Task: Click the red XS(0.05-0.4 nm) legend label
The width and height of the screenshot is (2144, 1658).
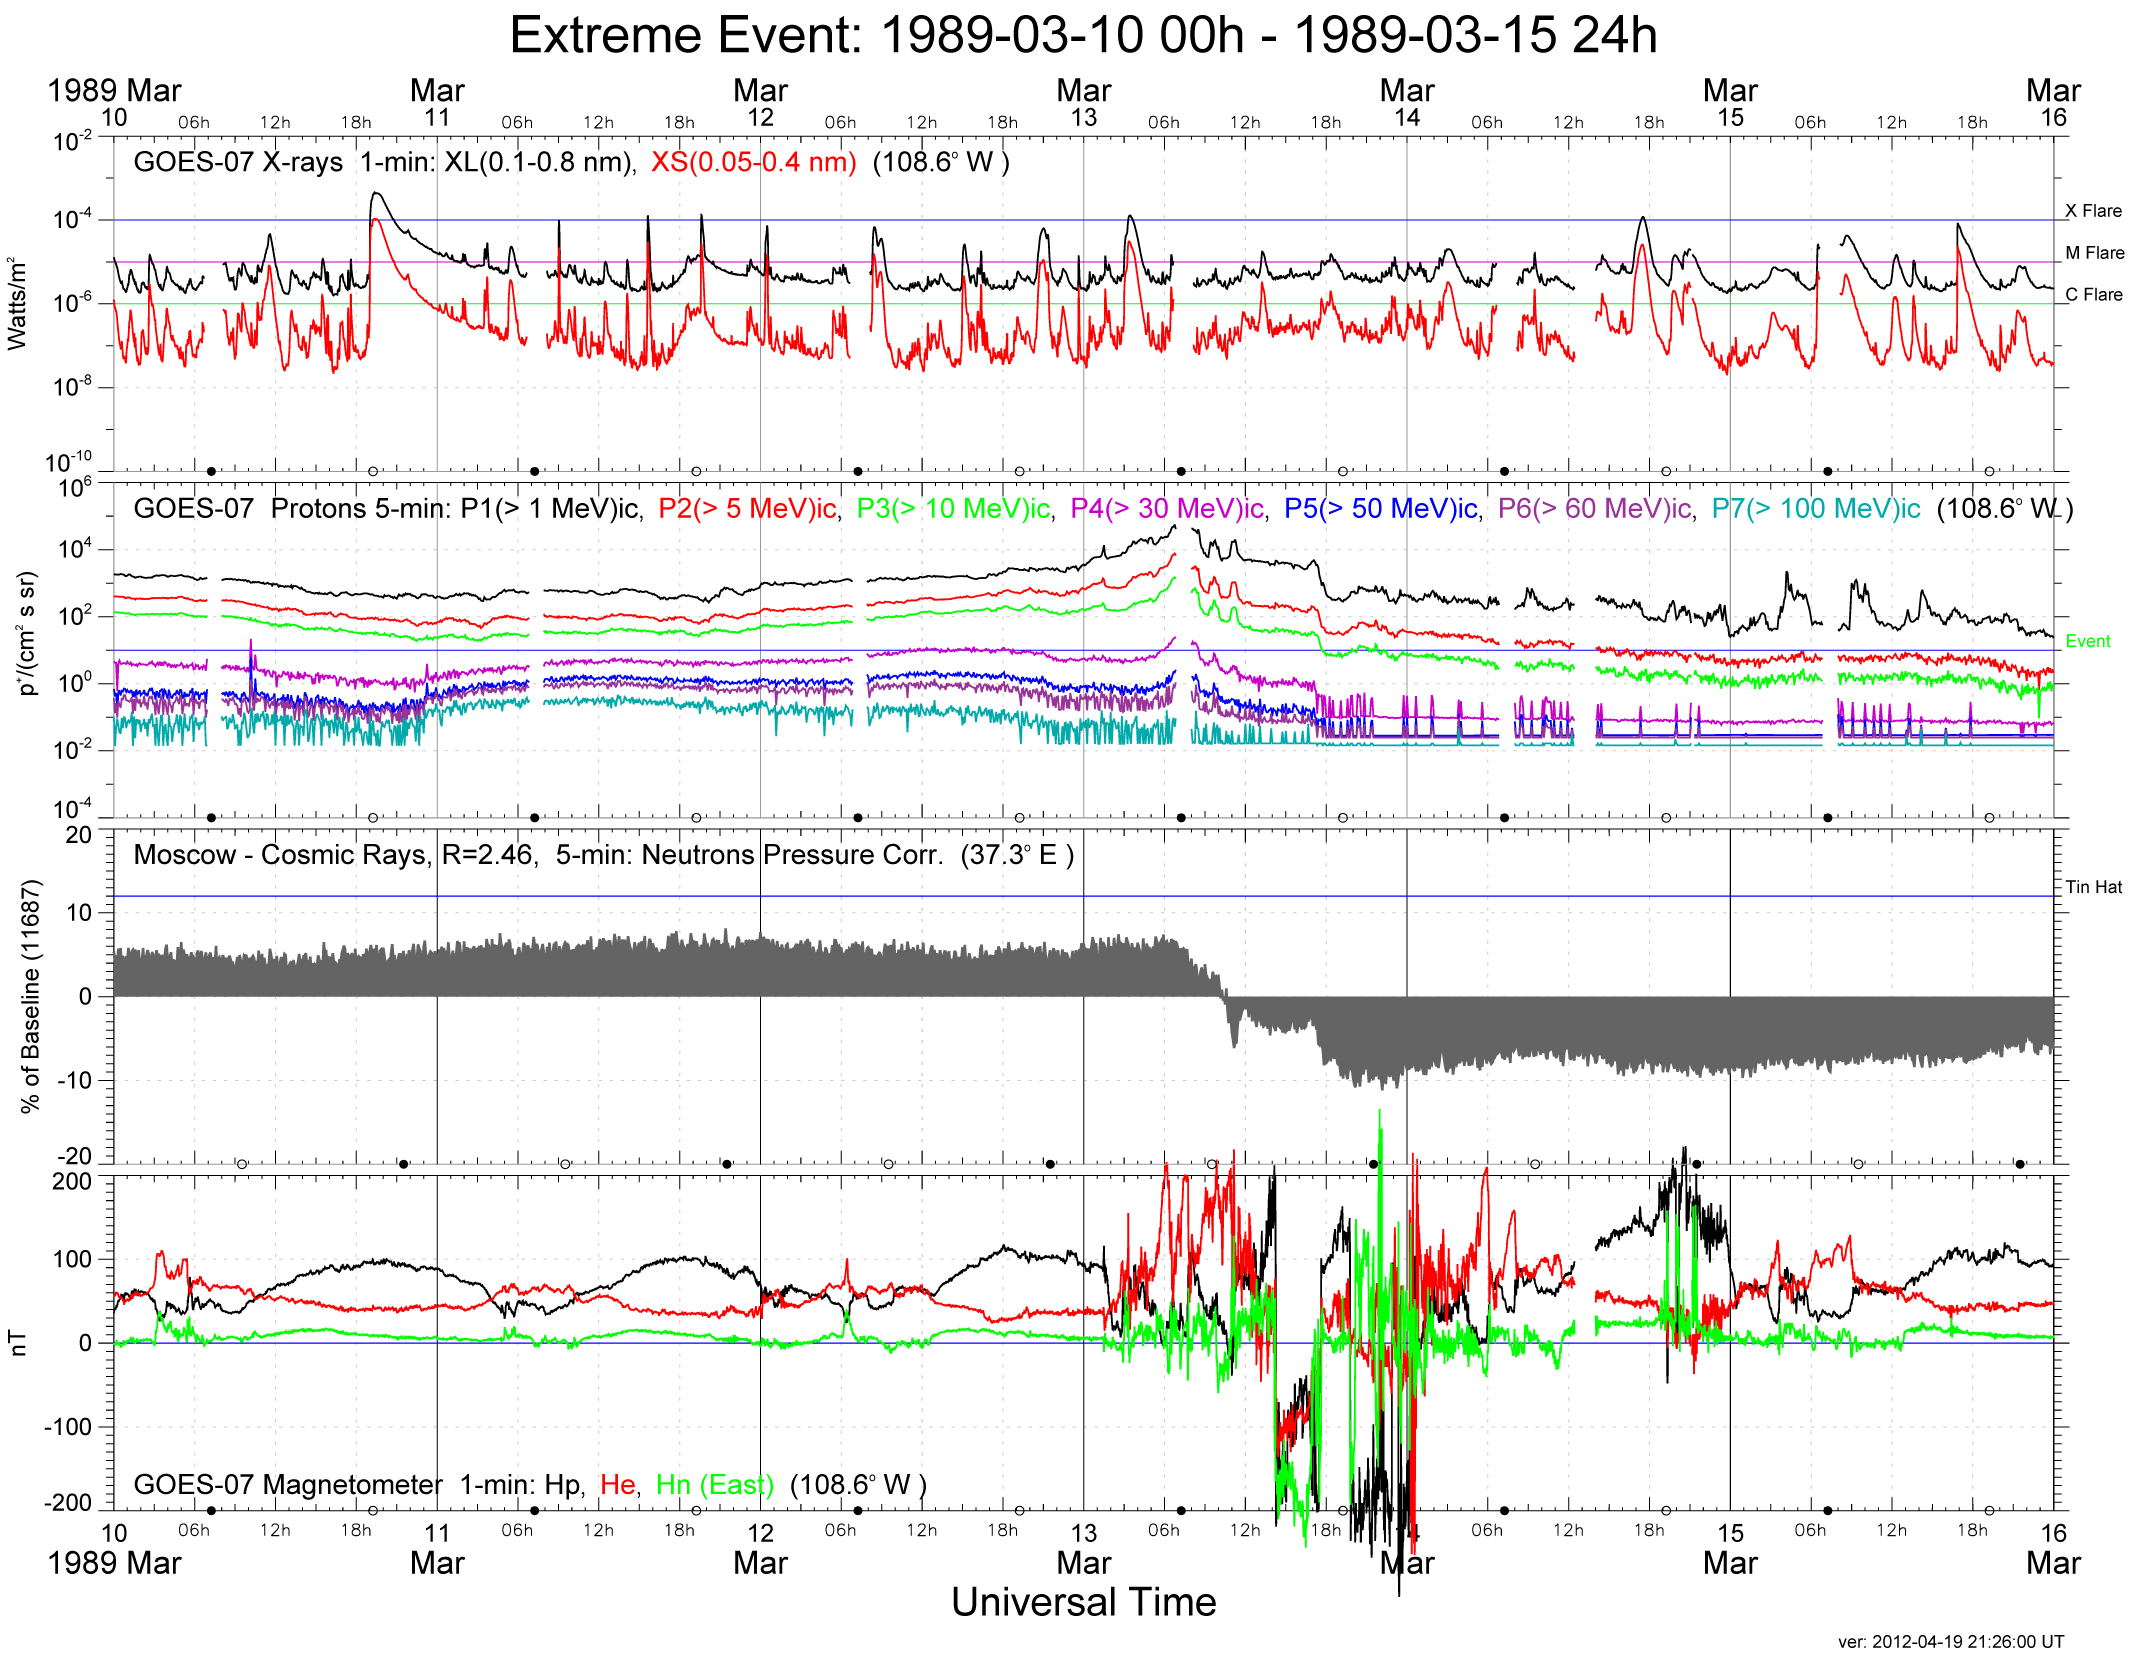Action: [x=753, y=162]
